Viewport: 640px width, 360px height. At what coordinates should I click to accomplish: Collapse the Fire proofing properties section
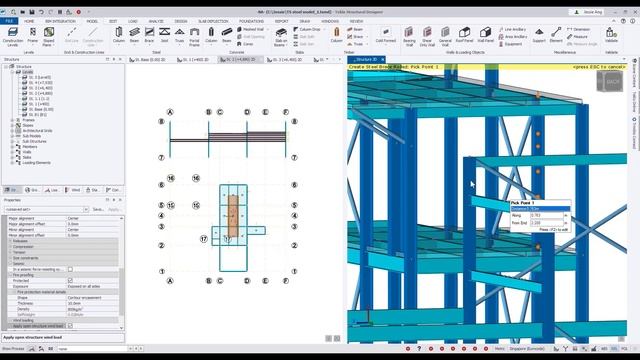(10, 275)
